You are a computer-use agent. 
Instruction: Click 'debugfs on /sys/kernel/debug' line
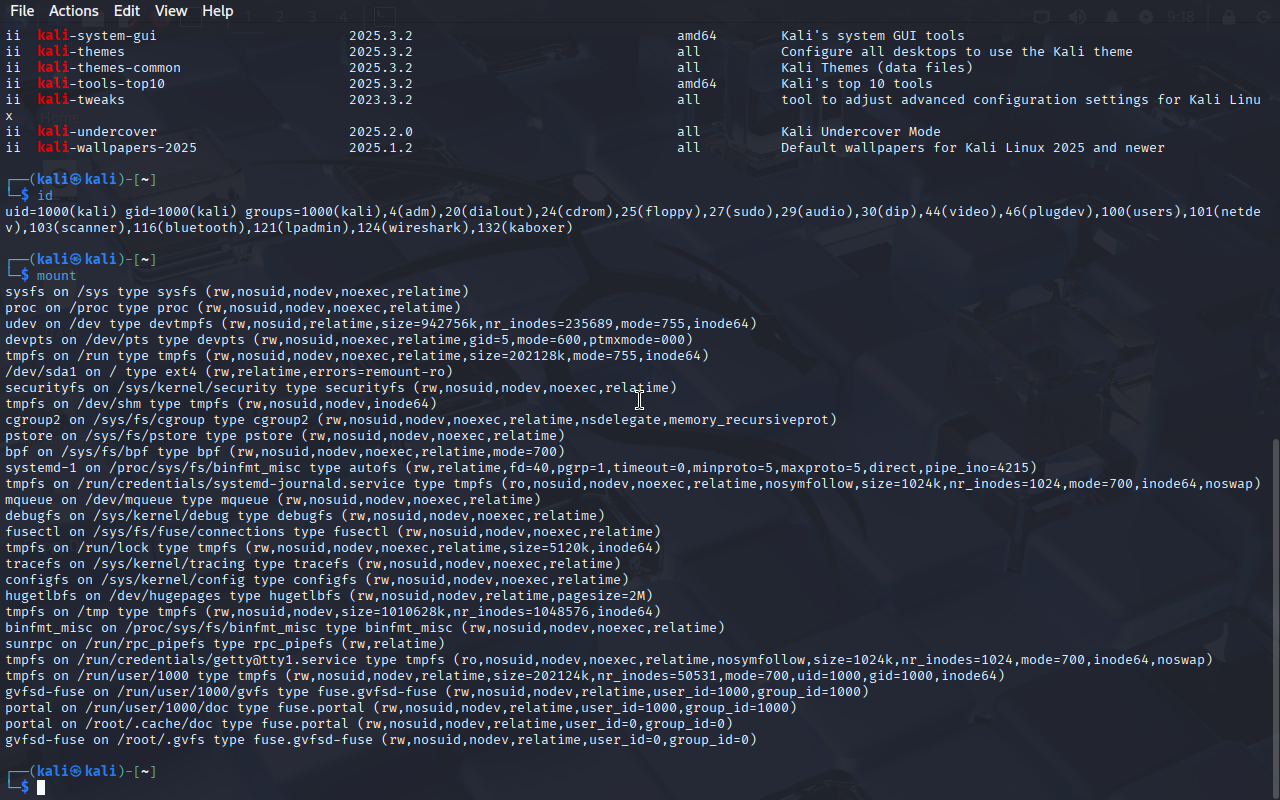click(x=305, y=516)
